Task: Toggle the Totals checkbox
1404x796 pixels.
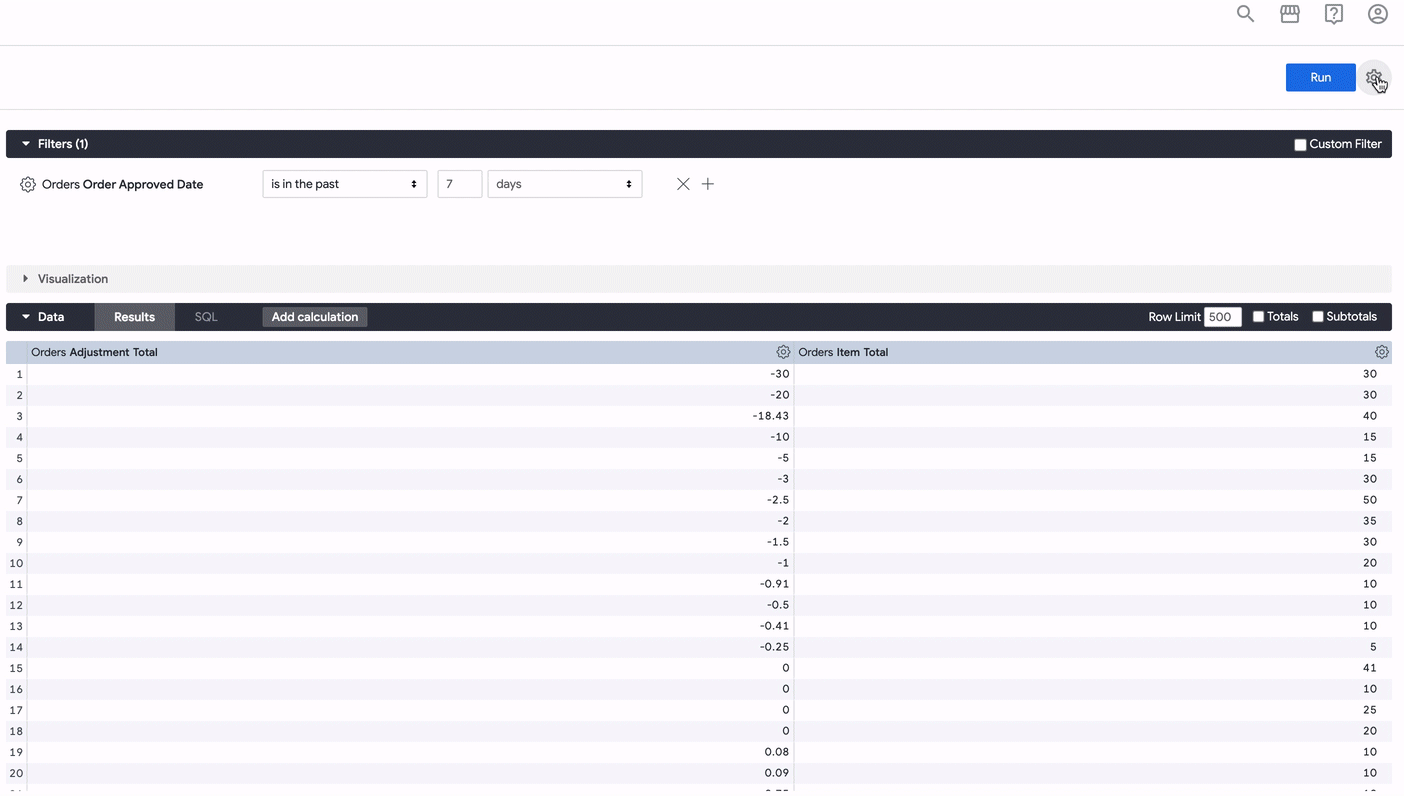Action: coord(1258,317)
